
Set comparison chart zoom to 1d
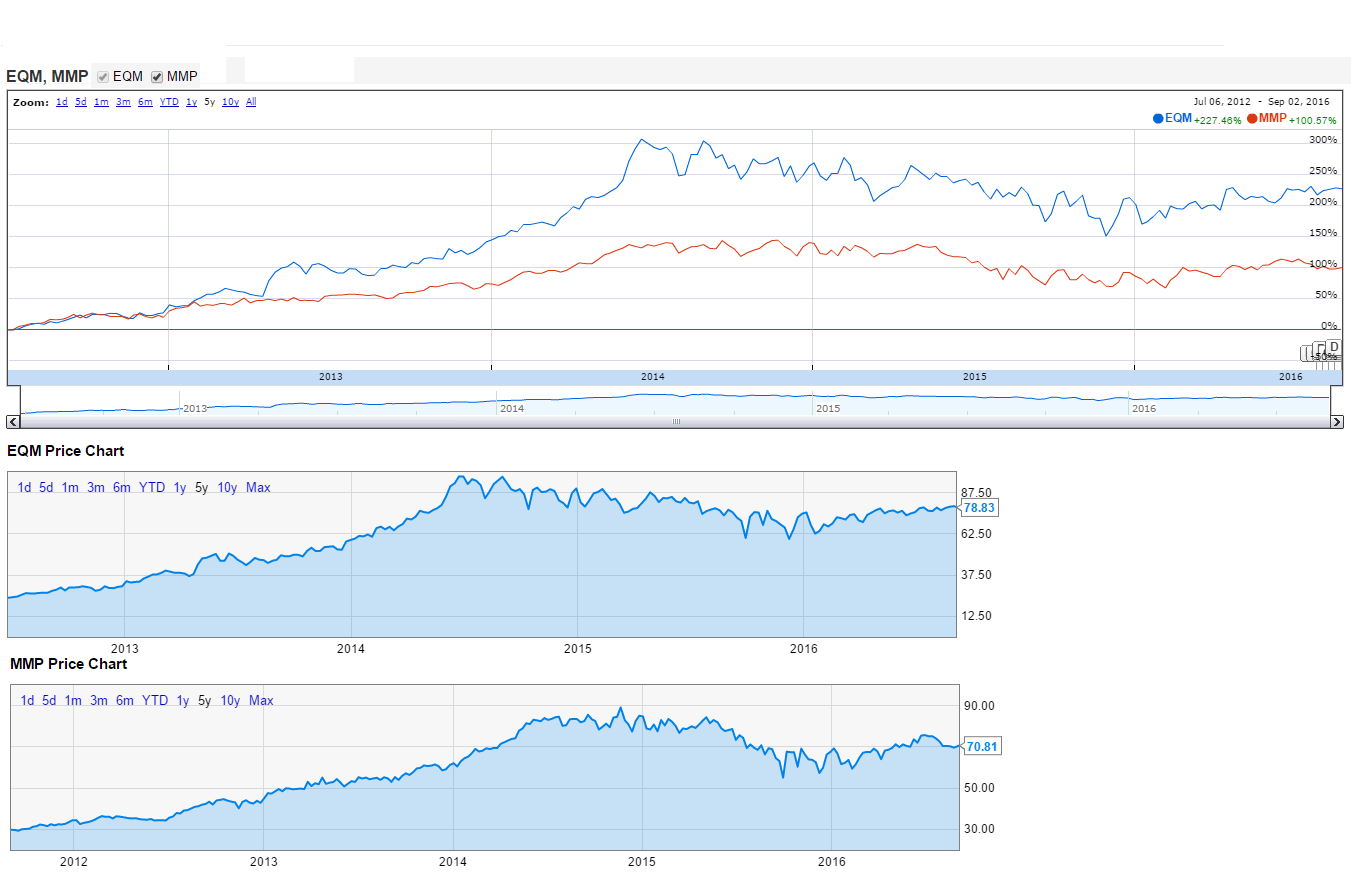[62, 102]
